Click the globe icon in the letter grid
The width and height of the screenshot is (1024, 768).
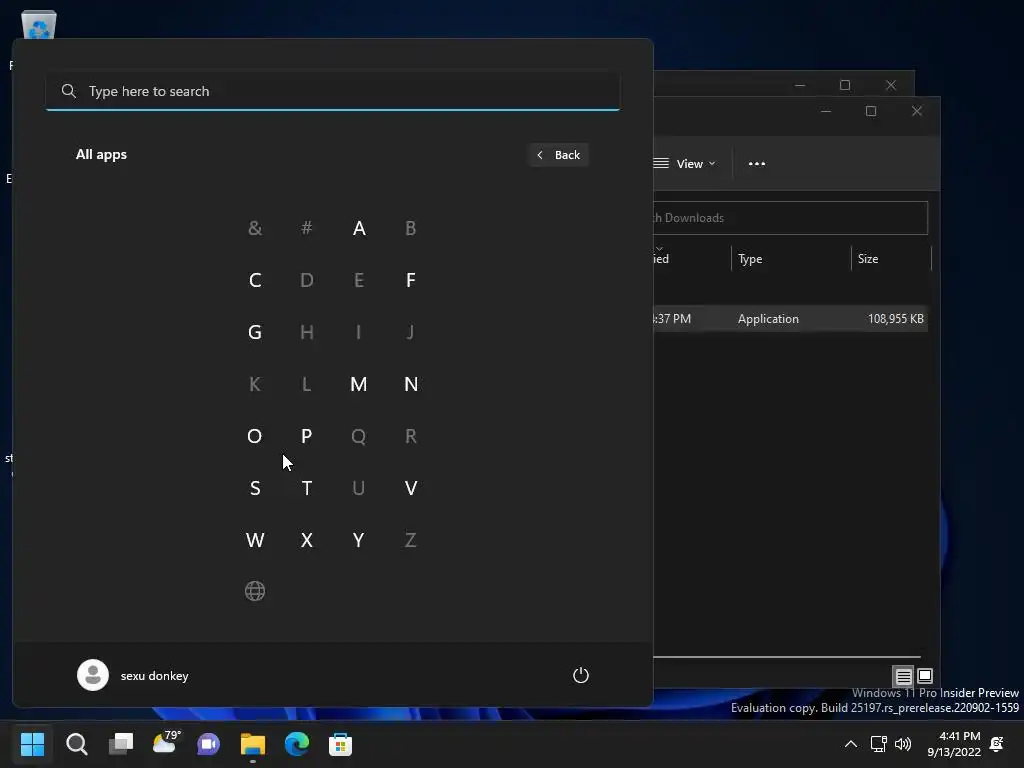(255, 591)
